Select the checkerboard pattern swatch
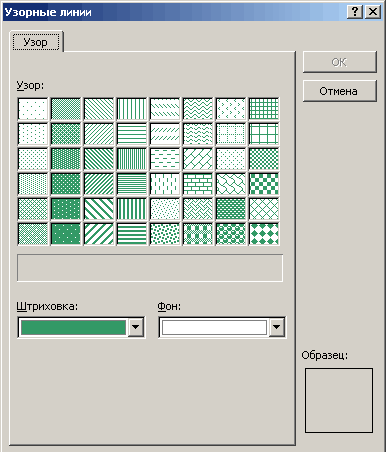 [x=264, y=184]
